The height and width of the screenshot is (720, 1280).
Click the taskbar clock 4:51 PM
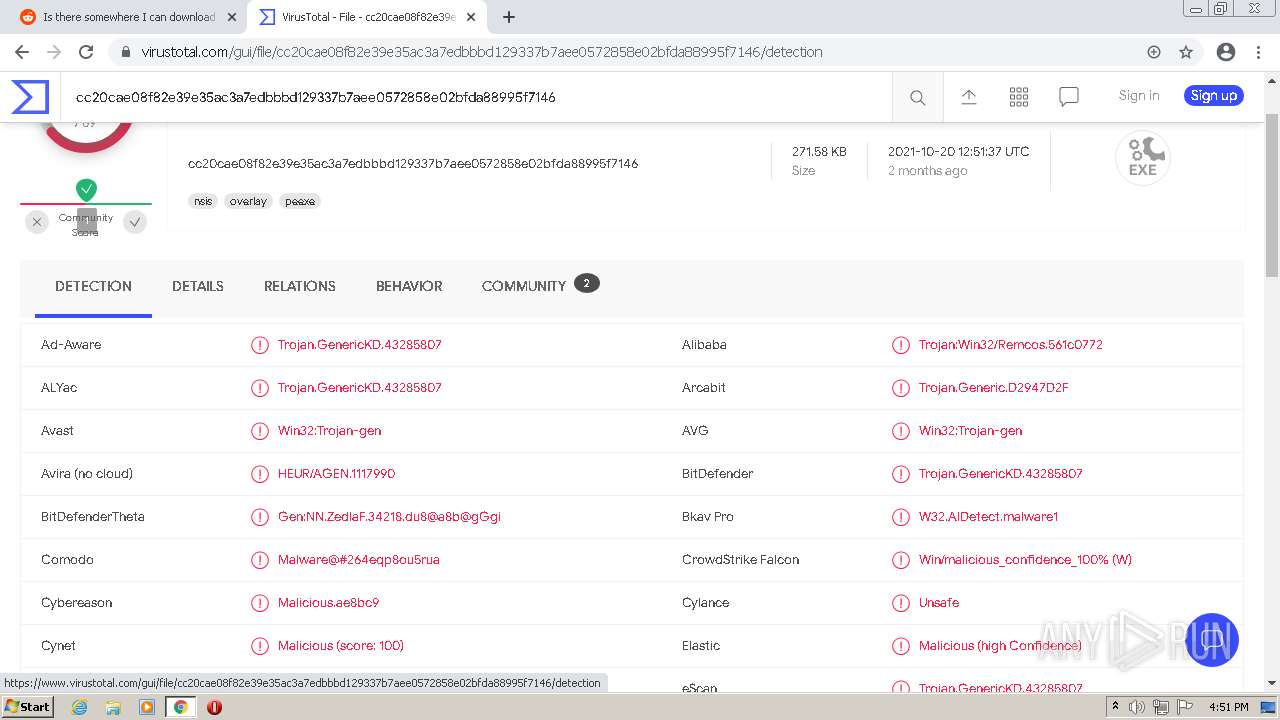tap(1229, 707)
